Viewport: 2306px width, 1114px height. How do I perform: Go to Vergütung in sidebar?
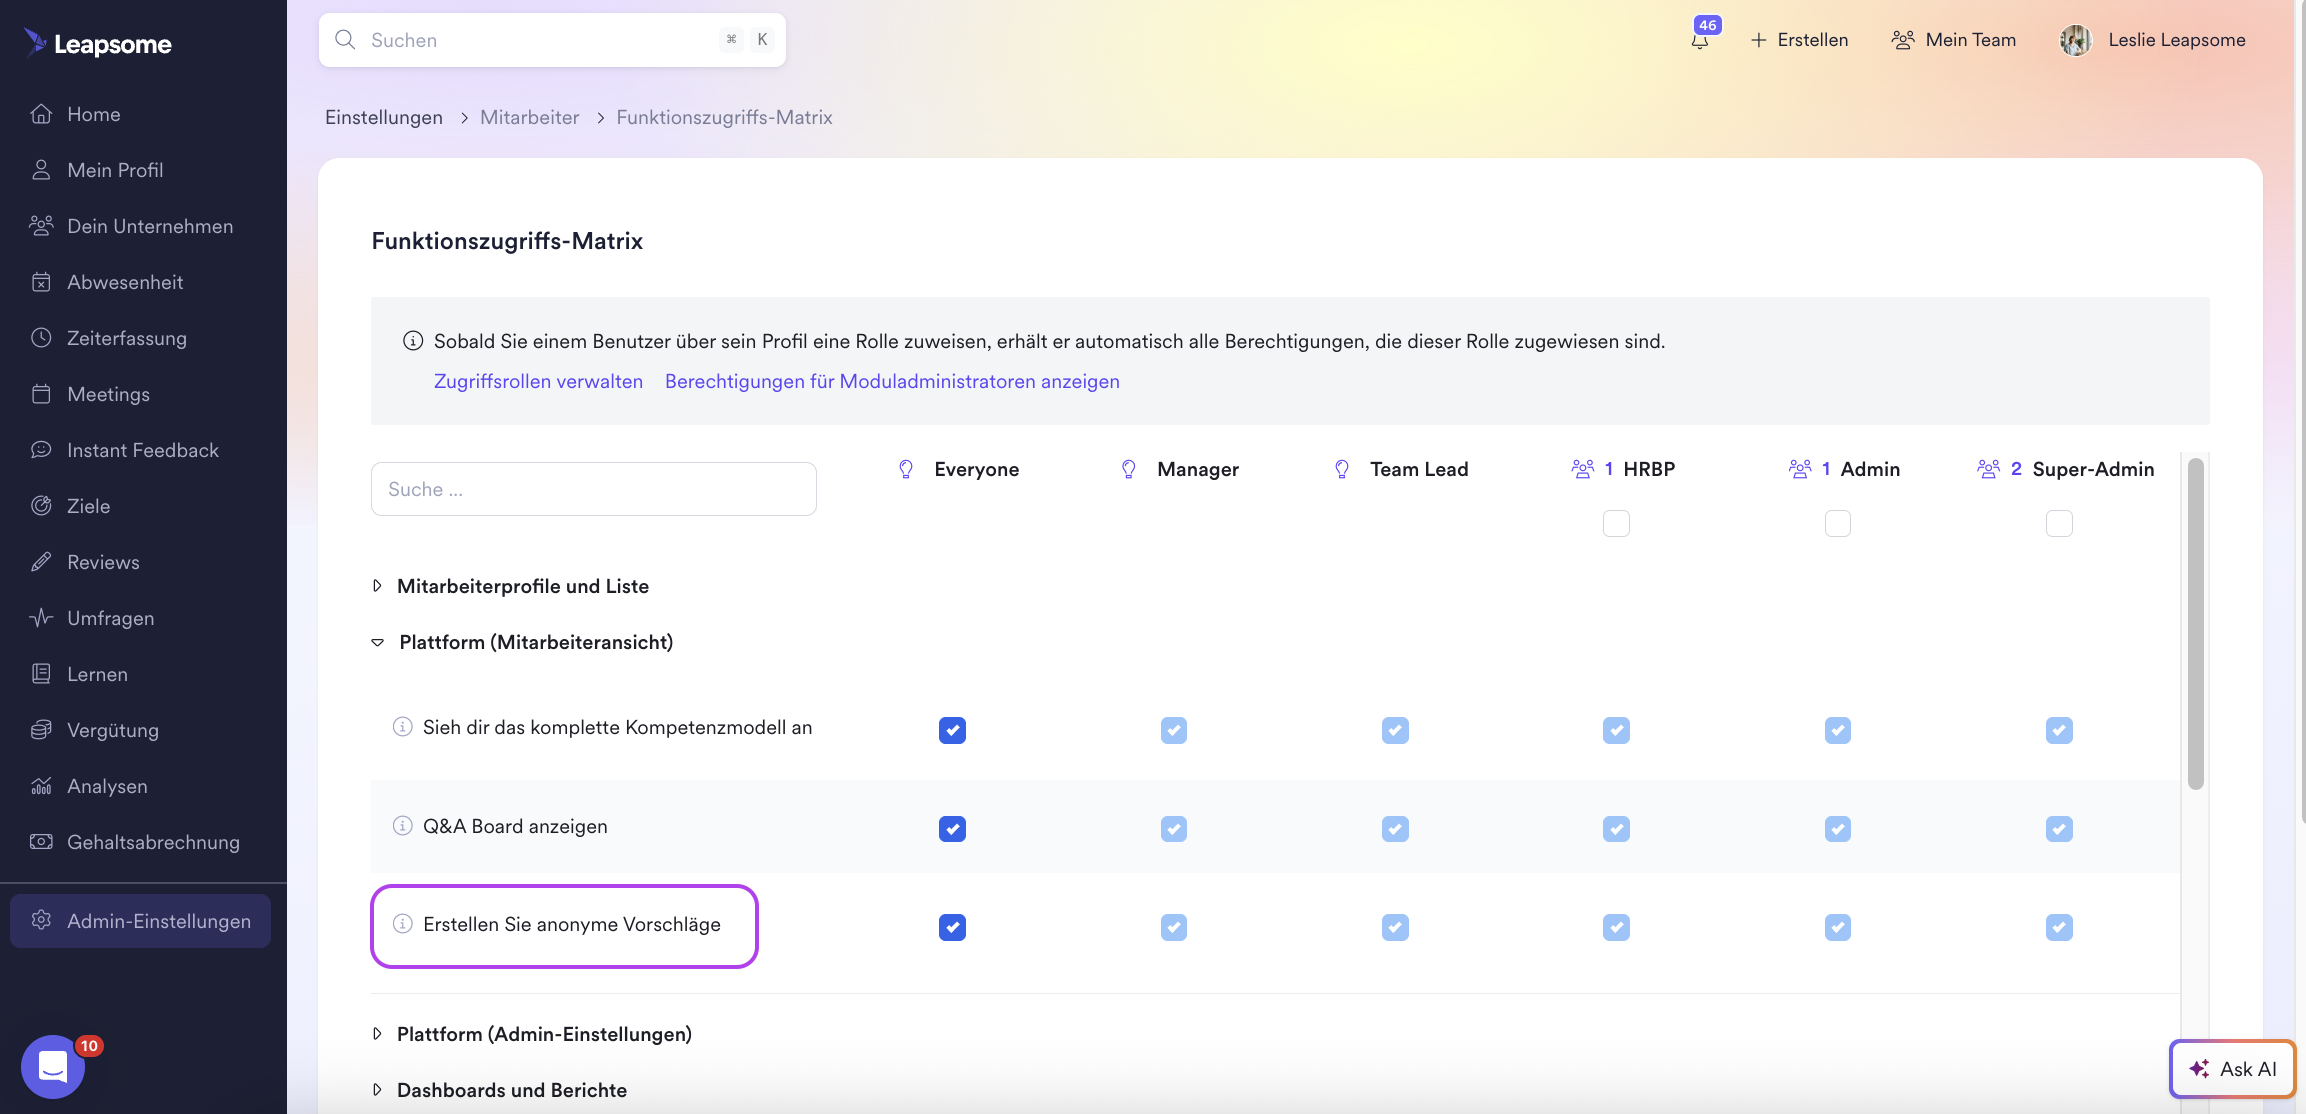[x=112, y=730]
